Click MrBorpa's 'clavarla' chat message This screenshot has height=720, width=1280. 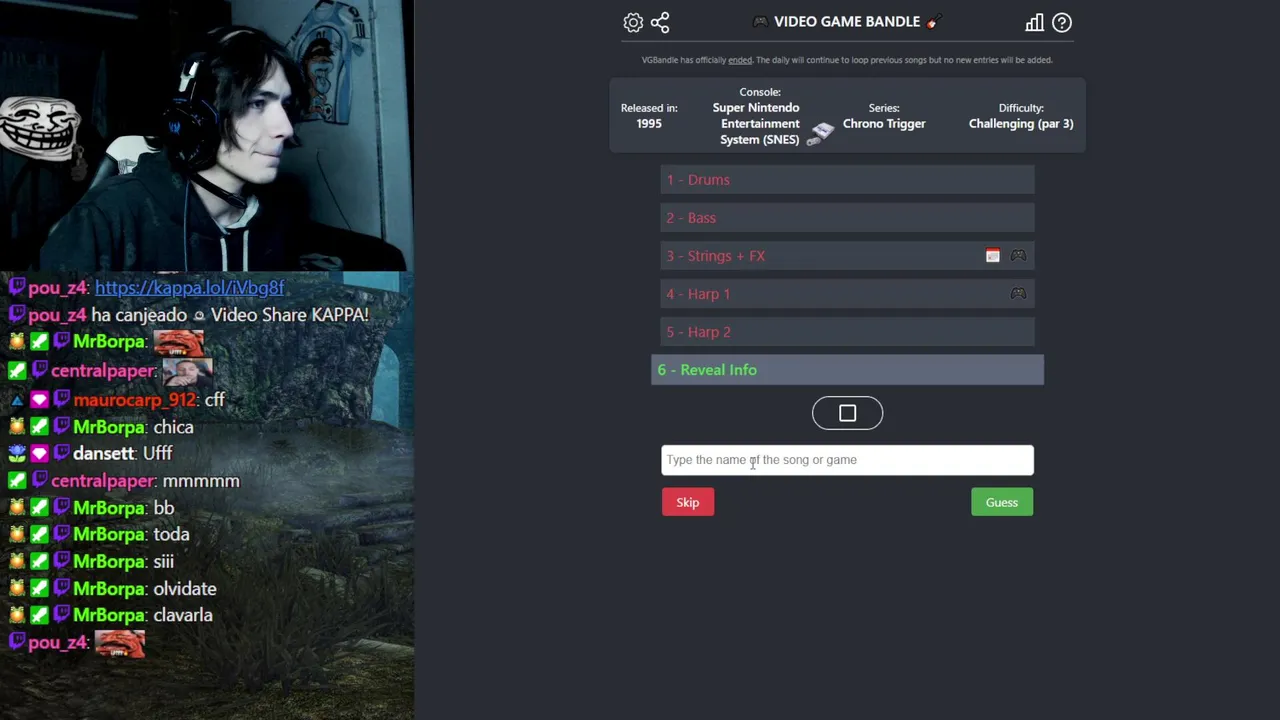coord(183,616)
